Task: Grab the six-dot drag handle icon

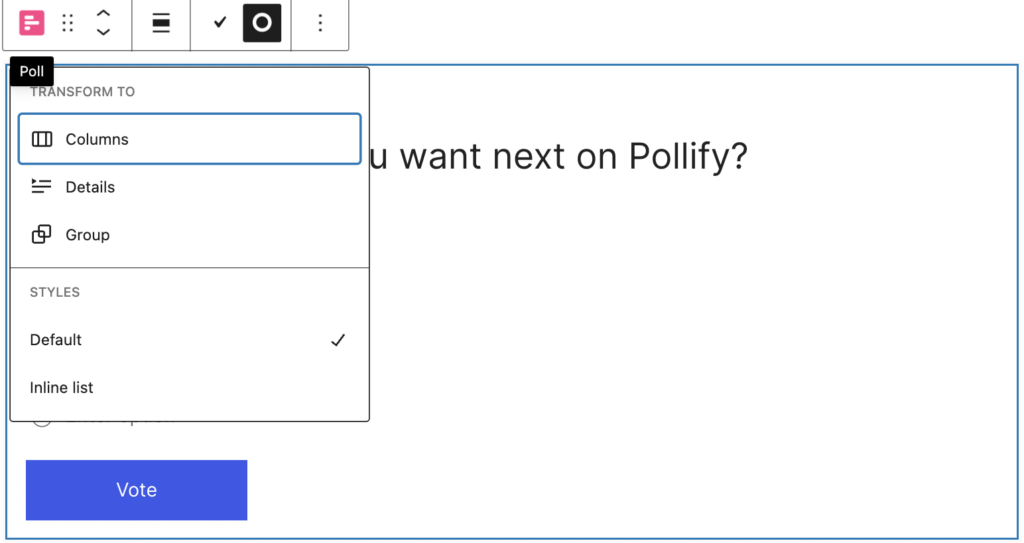Action: tap(67, 23)
